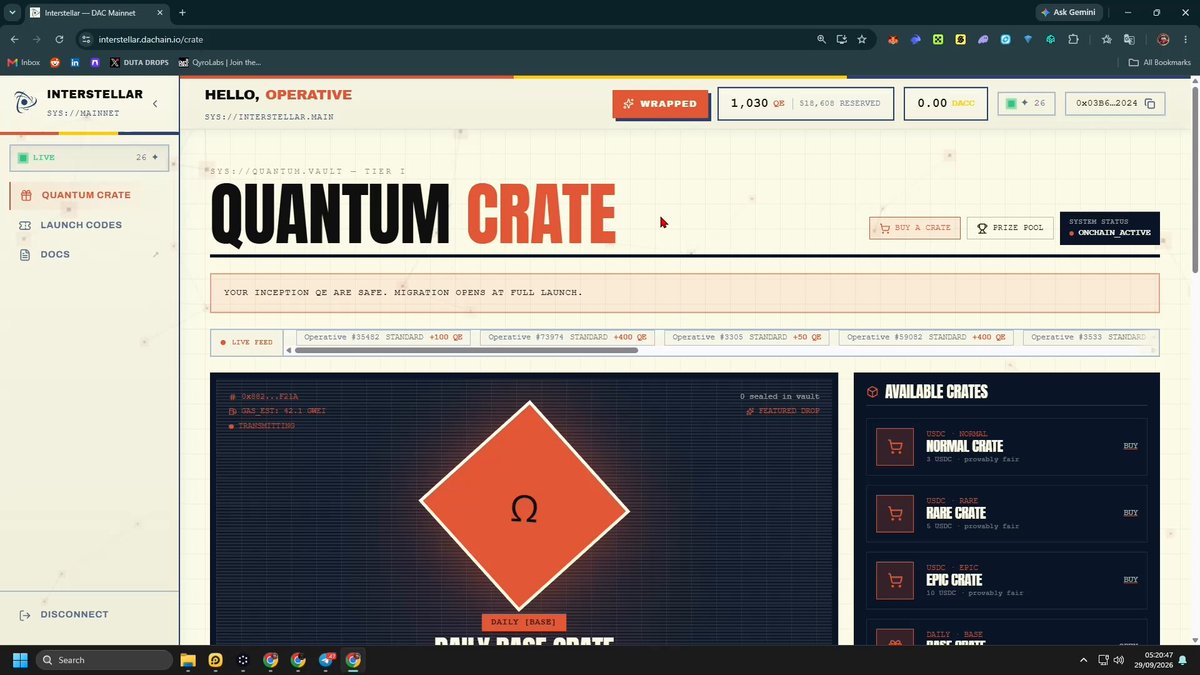
Task: Click the Live Feed label
Action: [246, 342]
